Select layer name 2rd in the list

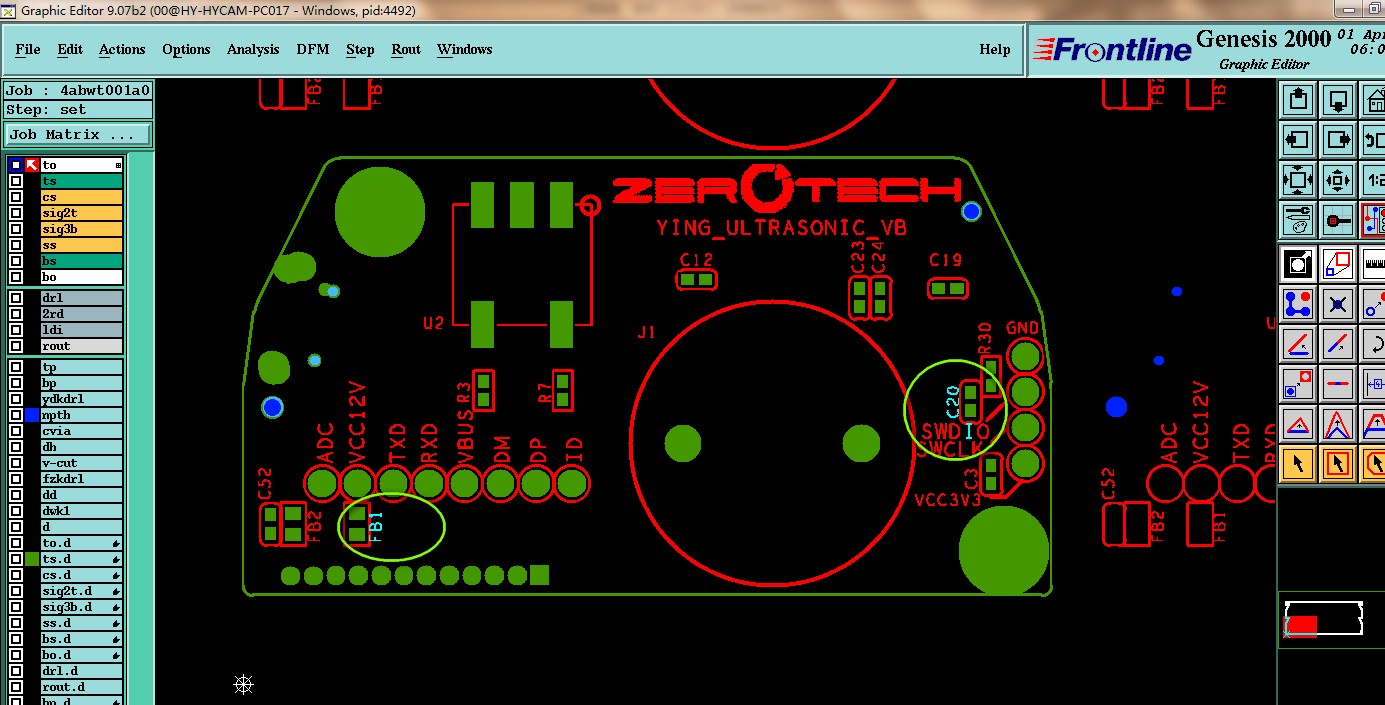[x=81, y=314]
